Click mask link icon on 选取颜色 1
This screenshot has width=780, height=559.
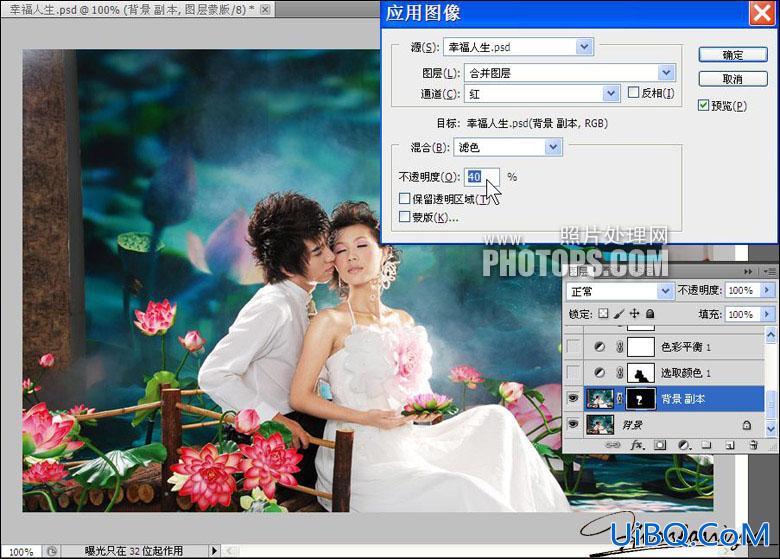coord(619,373)
